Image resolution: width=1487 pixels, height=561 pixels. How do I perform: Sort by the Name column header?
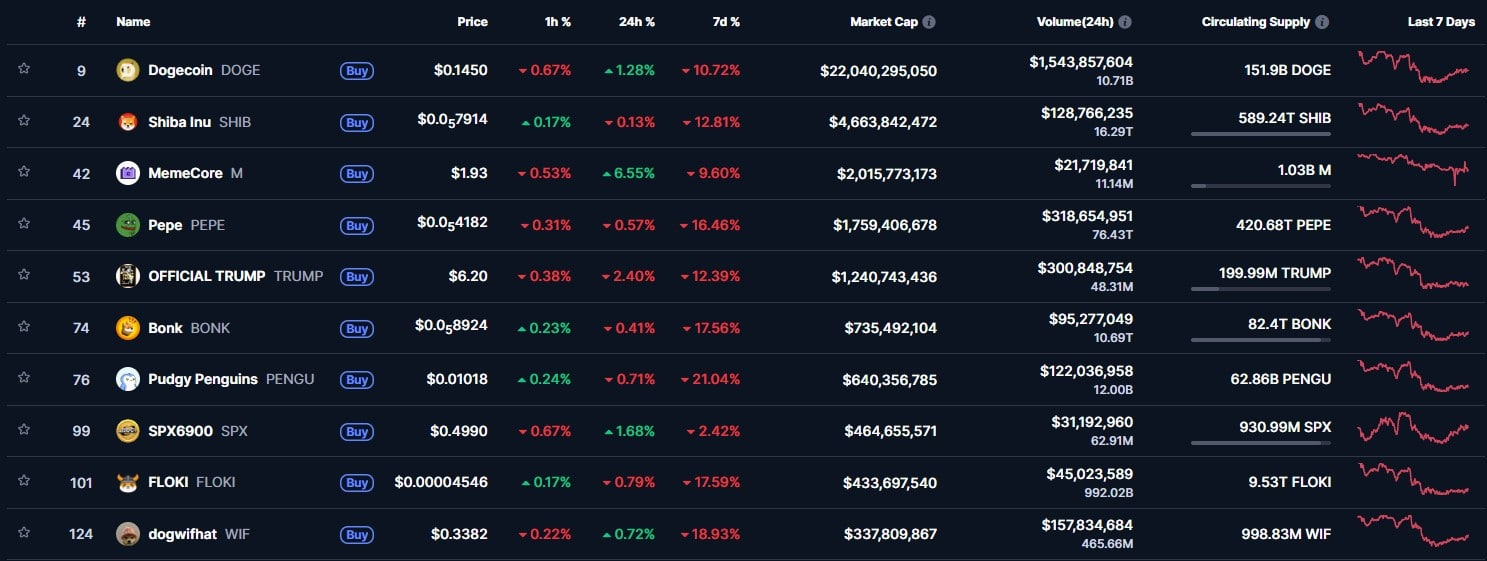click(x=133, y=22)
